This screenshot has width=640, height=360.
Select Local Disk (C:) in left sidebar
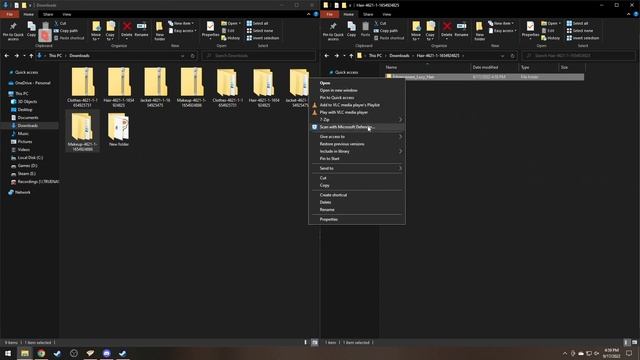pyautogui.click(x=27, y=158)
